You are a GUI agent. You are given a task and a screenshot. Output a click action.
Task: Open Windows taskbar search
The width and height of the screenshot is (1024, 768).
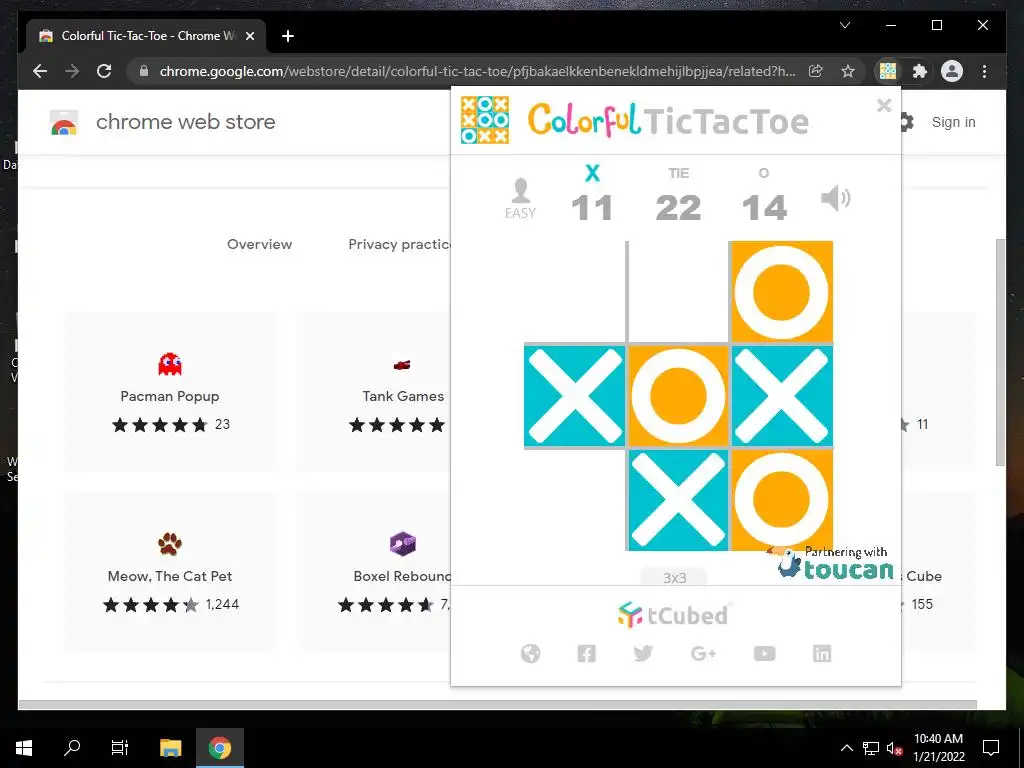tap(72, 748)
